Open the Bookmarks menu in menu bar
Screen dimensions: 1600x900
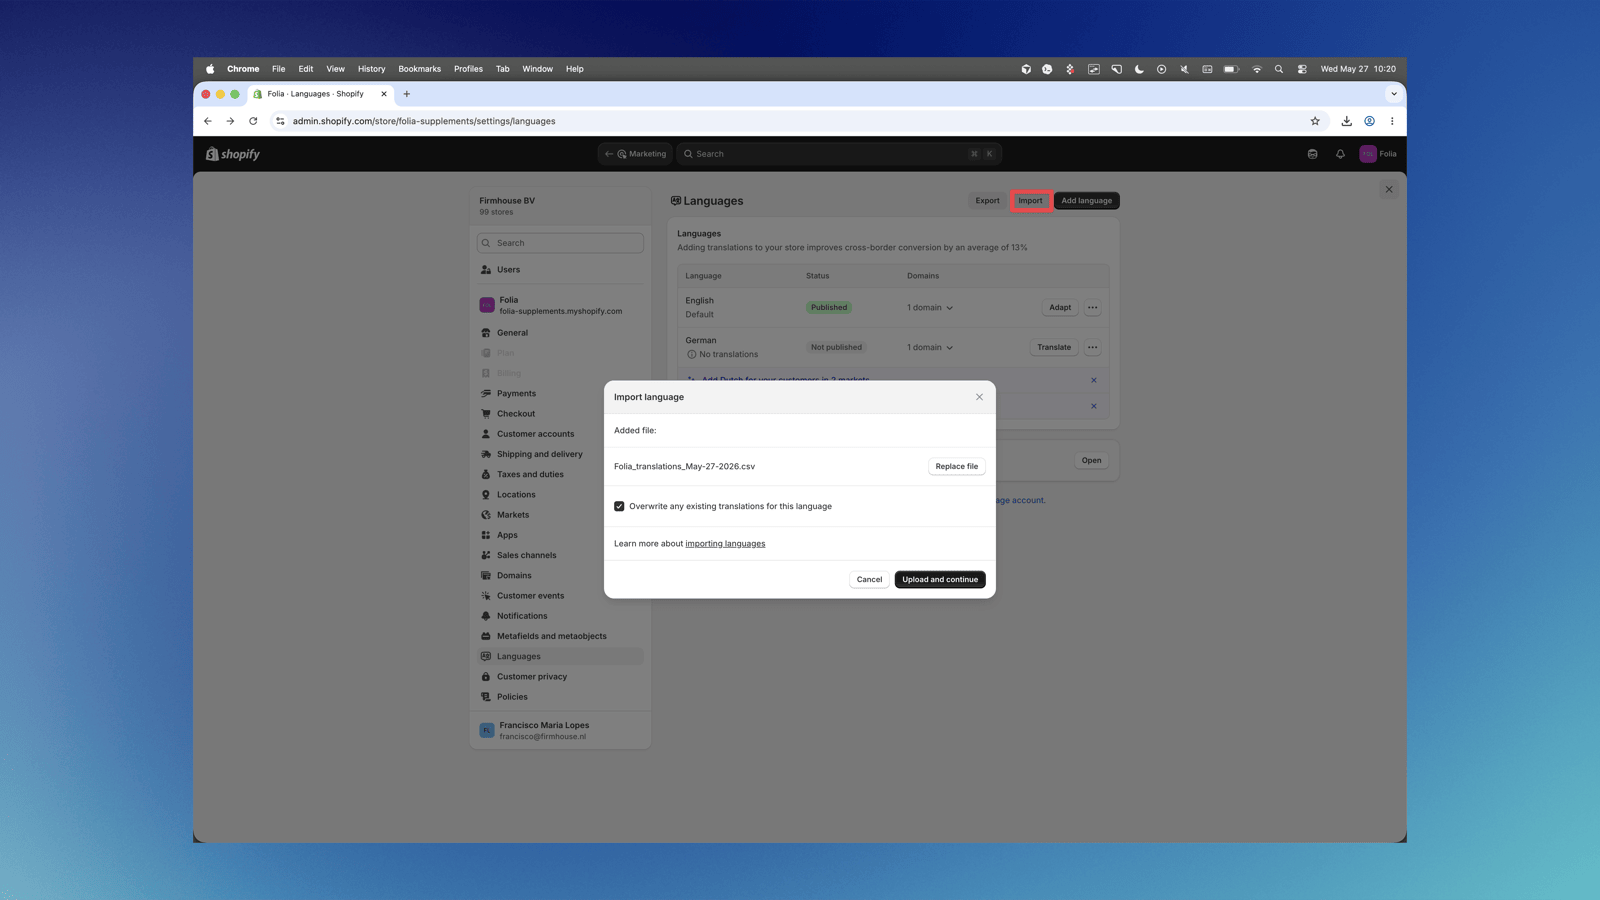click(x=419, y=69)
